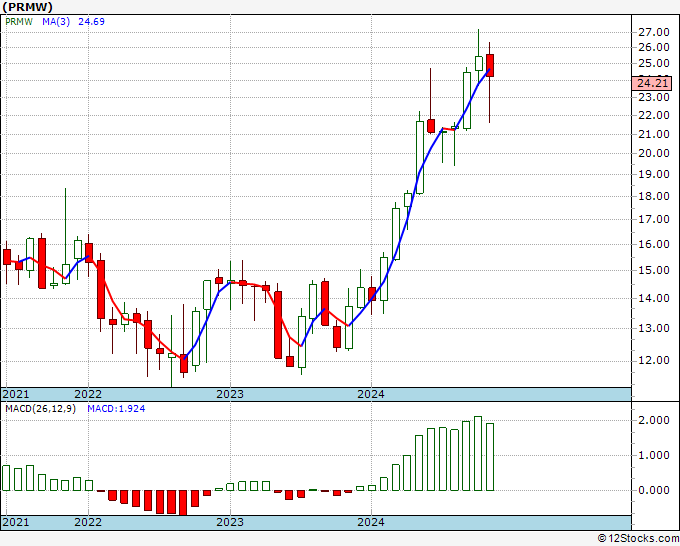Click the 22.00 price axis label
The width and height of the screenshot is (680, 546).
[x=654, y=115]
